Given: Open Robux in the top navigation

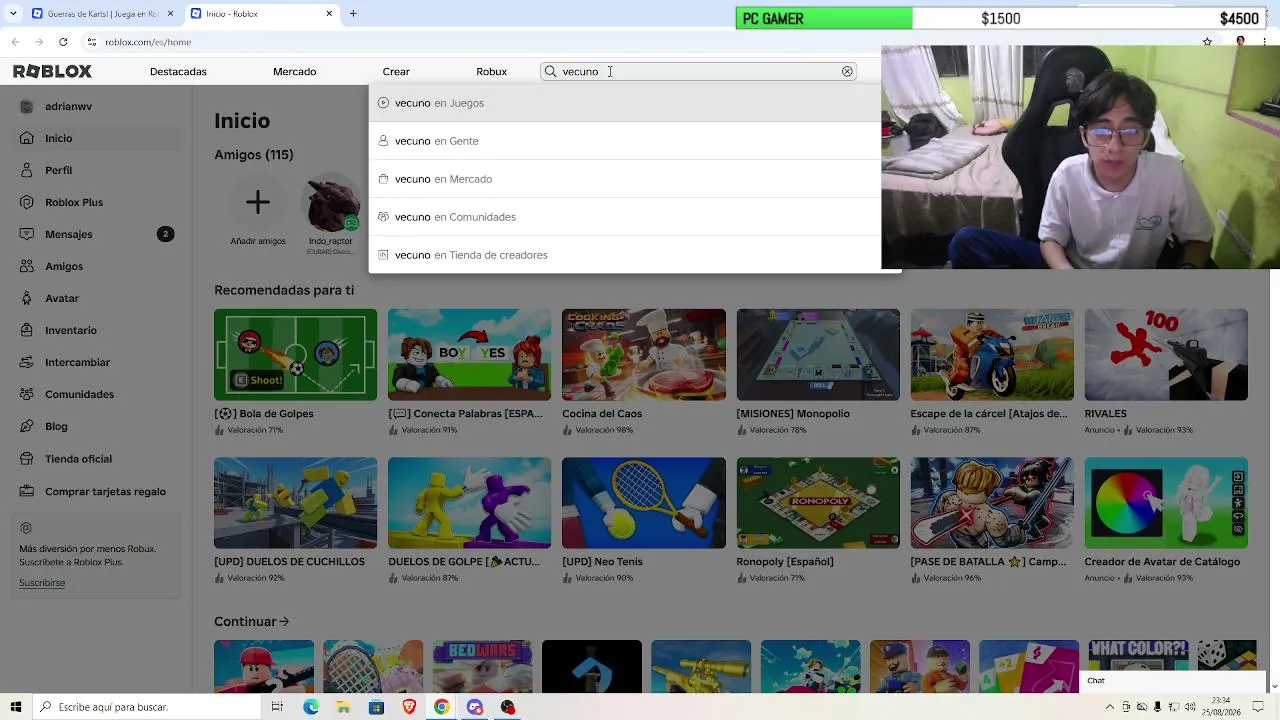Looking at the screenshot, I should (x=491, y=72).
